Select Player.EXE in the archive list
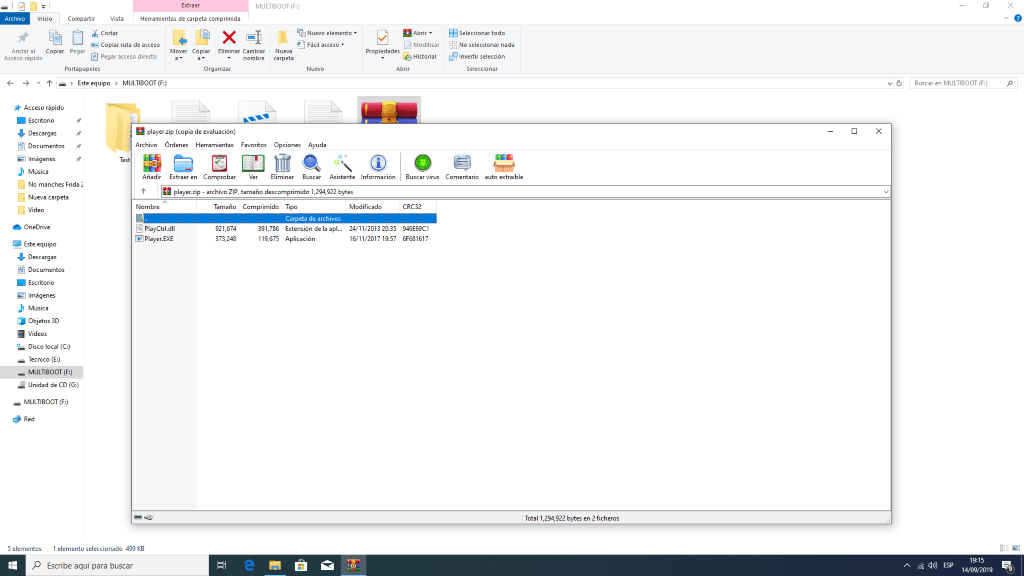 pos(158,239)
